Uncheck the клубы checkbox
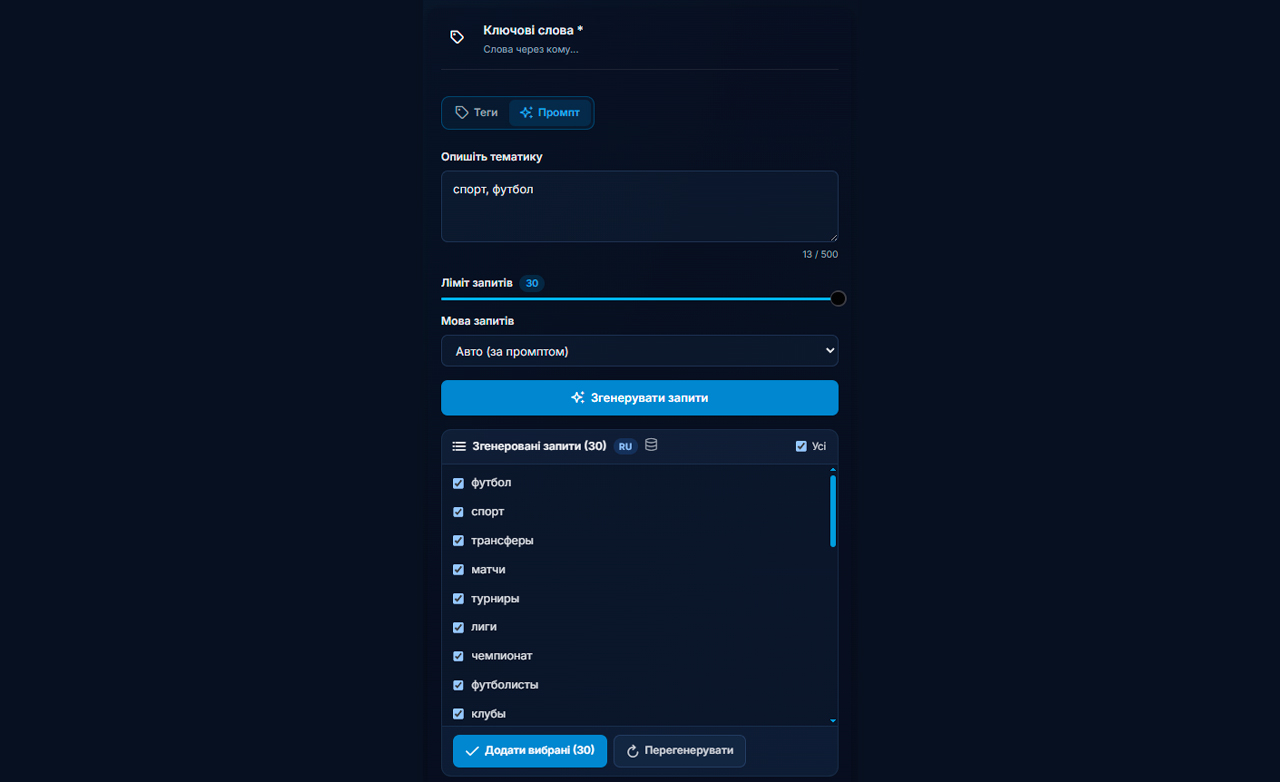The image size is (1280, 782). tap(458, 714)
